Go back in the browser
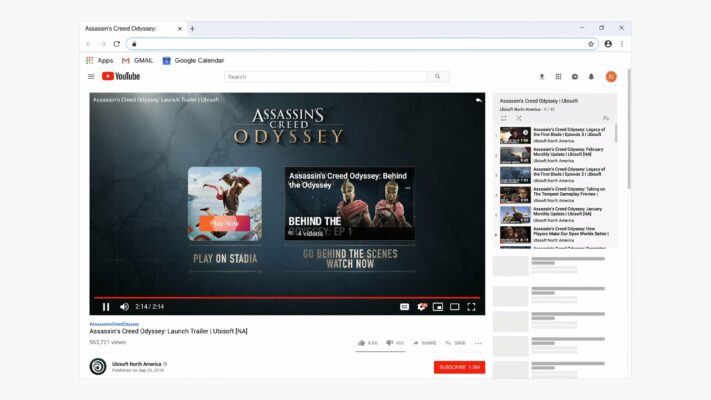This screenshot has width=711, height=400. (x=89, y=44)
